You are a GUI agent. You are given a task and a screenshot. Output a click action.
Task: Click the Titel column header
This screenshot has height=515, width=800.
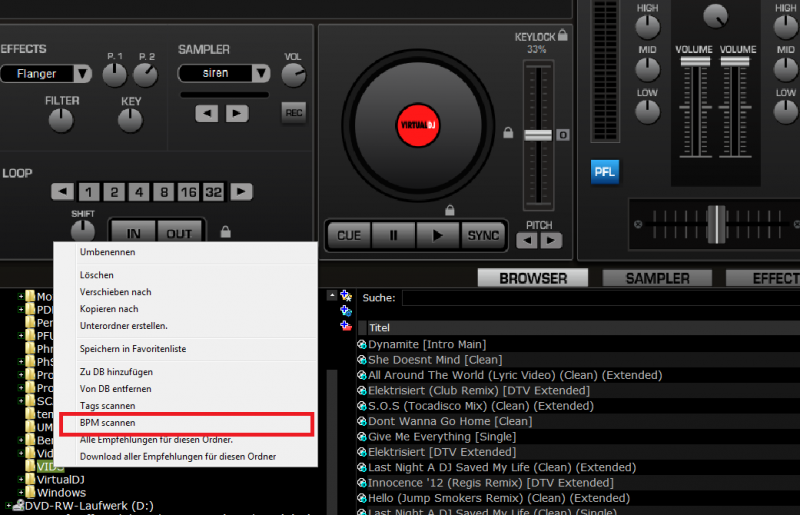pos(584,328)
